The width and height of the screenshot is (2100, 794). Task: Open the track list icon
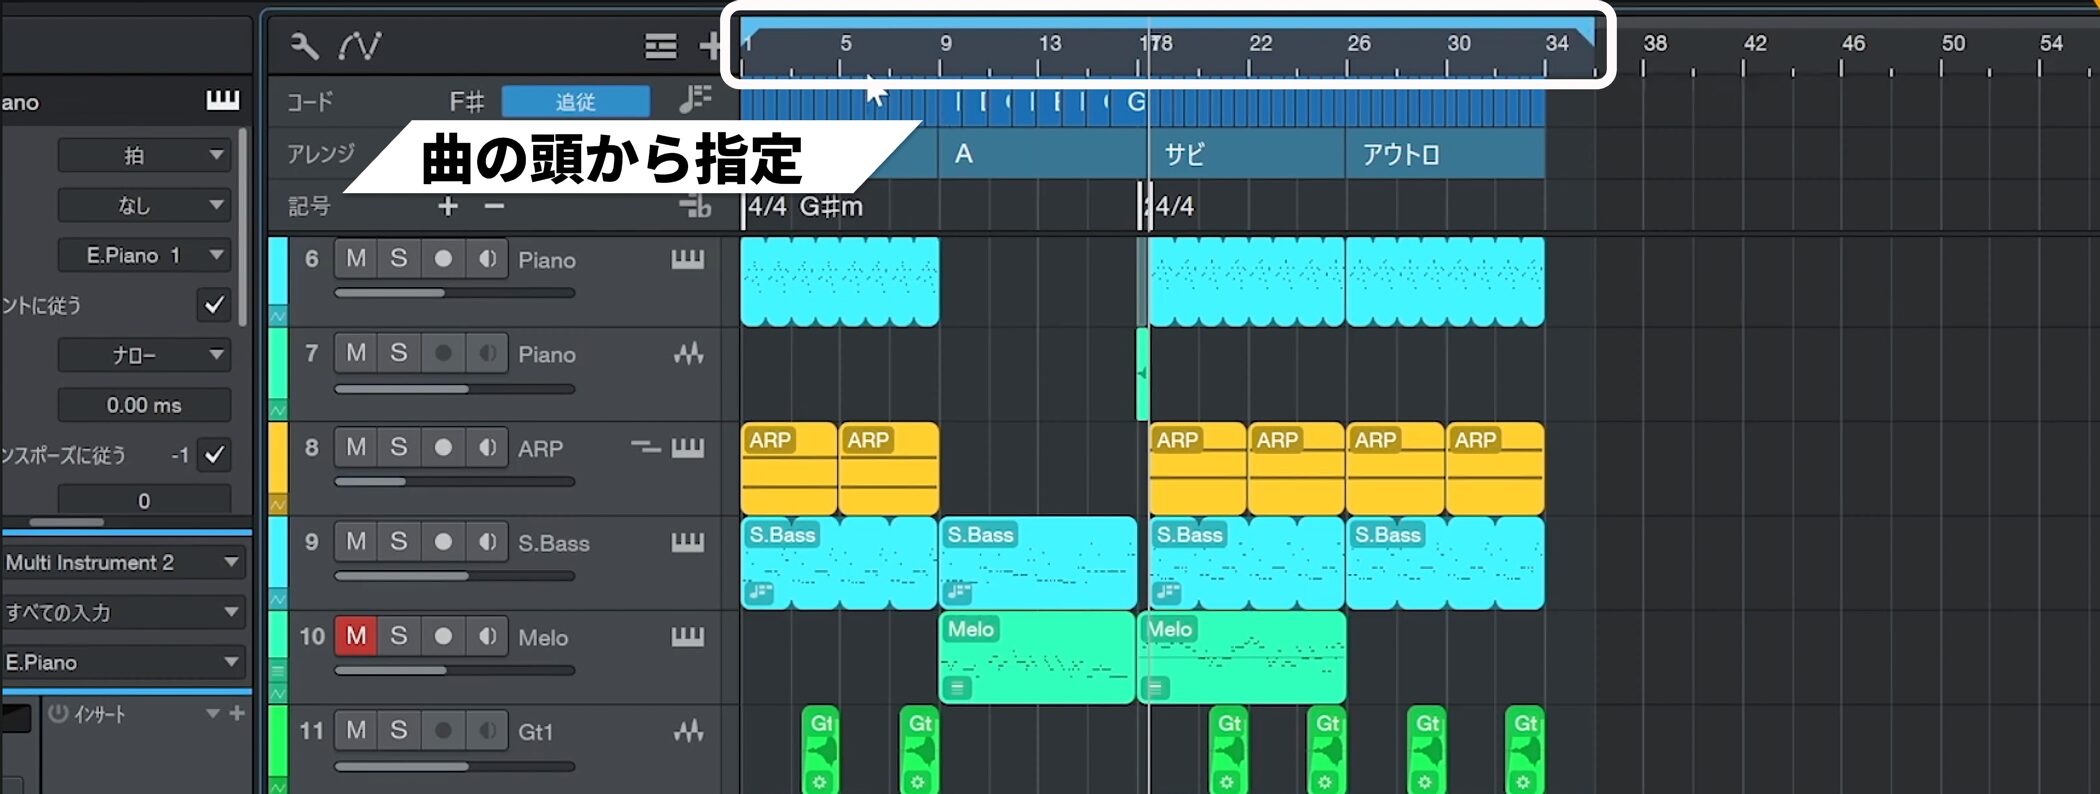[660, 46]
